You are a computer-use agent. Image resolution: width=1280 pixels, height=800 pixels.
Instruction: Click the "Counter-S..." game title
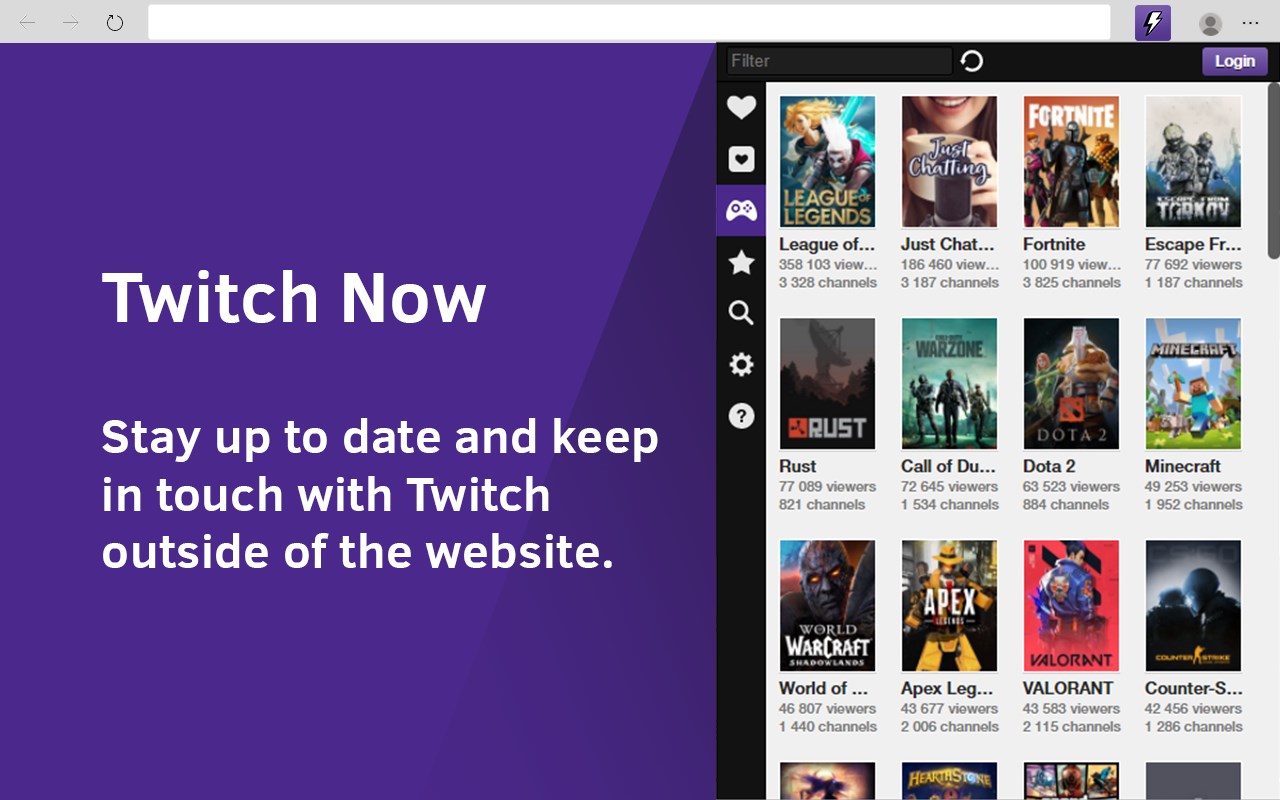[1194, 688]
